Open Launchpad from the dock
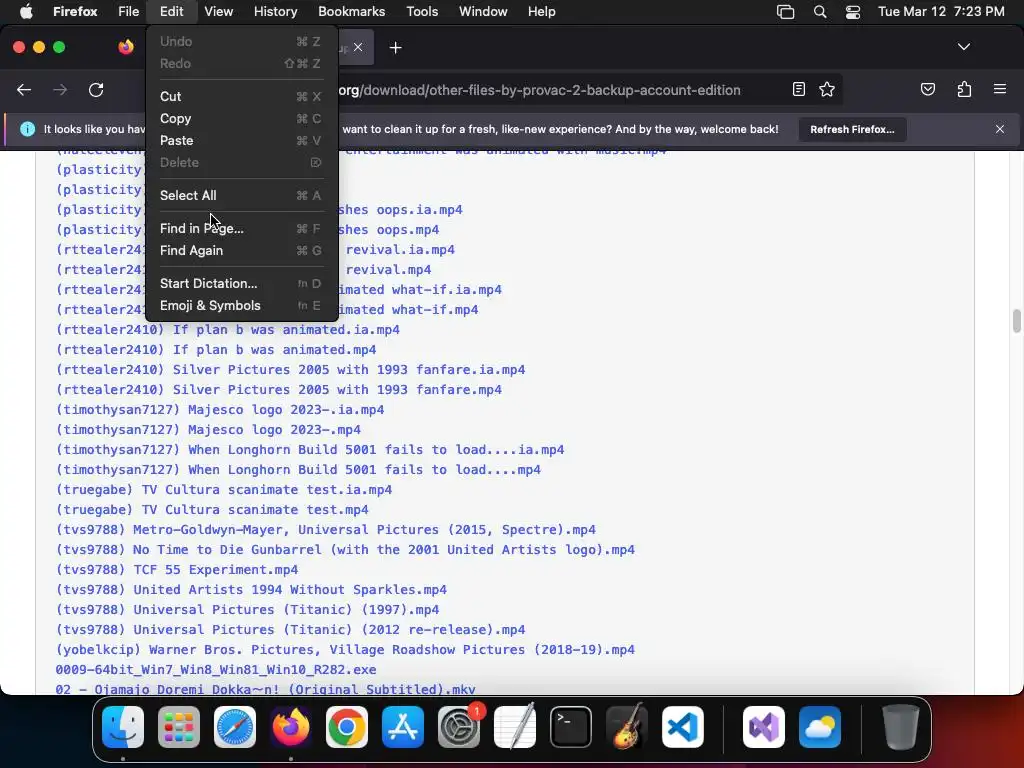Image resolution: width=1024 pixels, height=768 pixels. pos(179,727)
